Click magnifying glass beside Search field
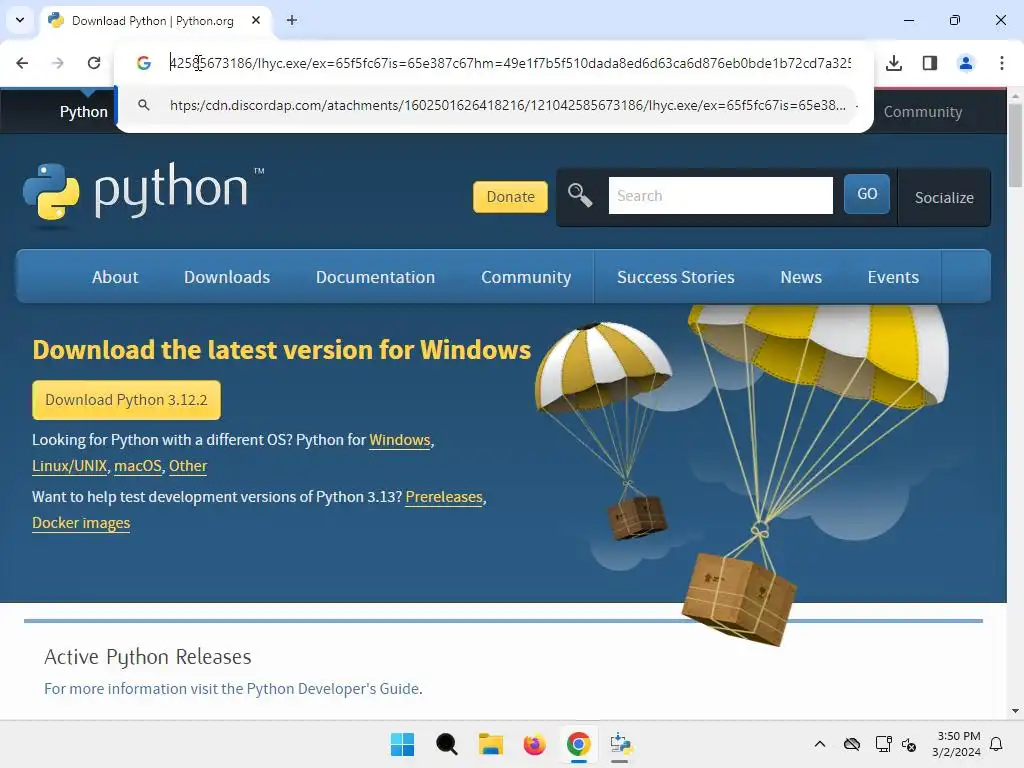The width and height of the screenshot is (1024, 768). tap(579, 195)
